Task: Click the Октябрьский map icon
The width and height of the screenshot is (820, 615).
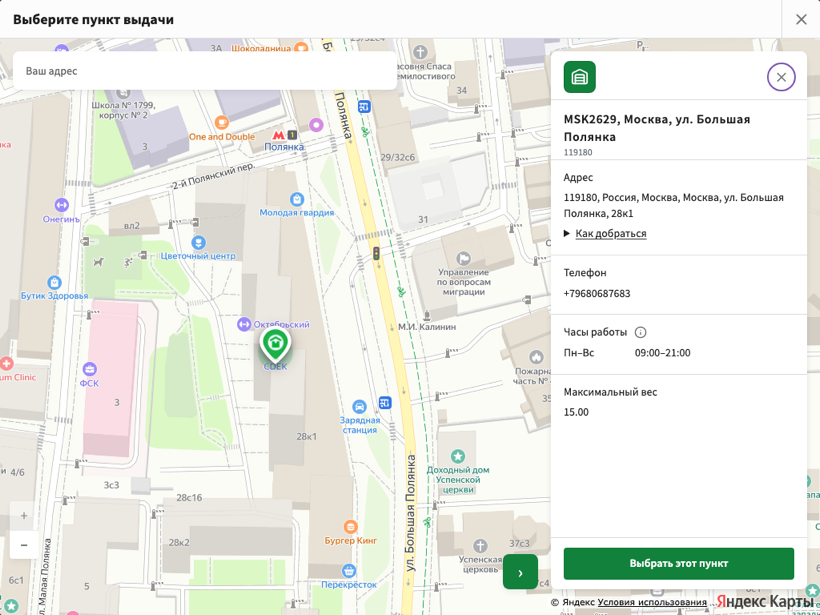Action: (x=244, y=324)
